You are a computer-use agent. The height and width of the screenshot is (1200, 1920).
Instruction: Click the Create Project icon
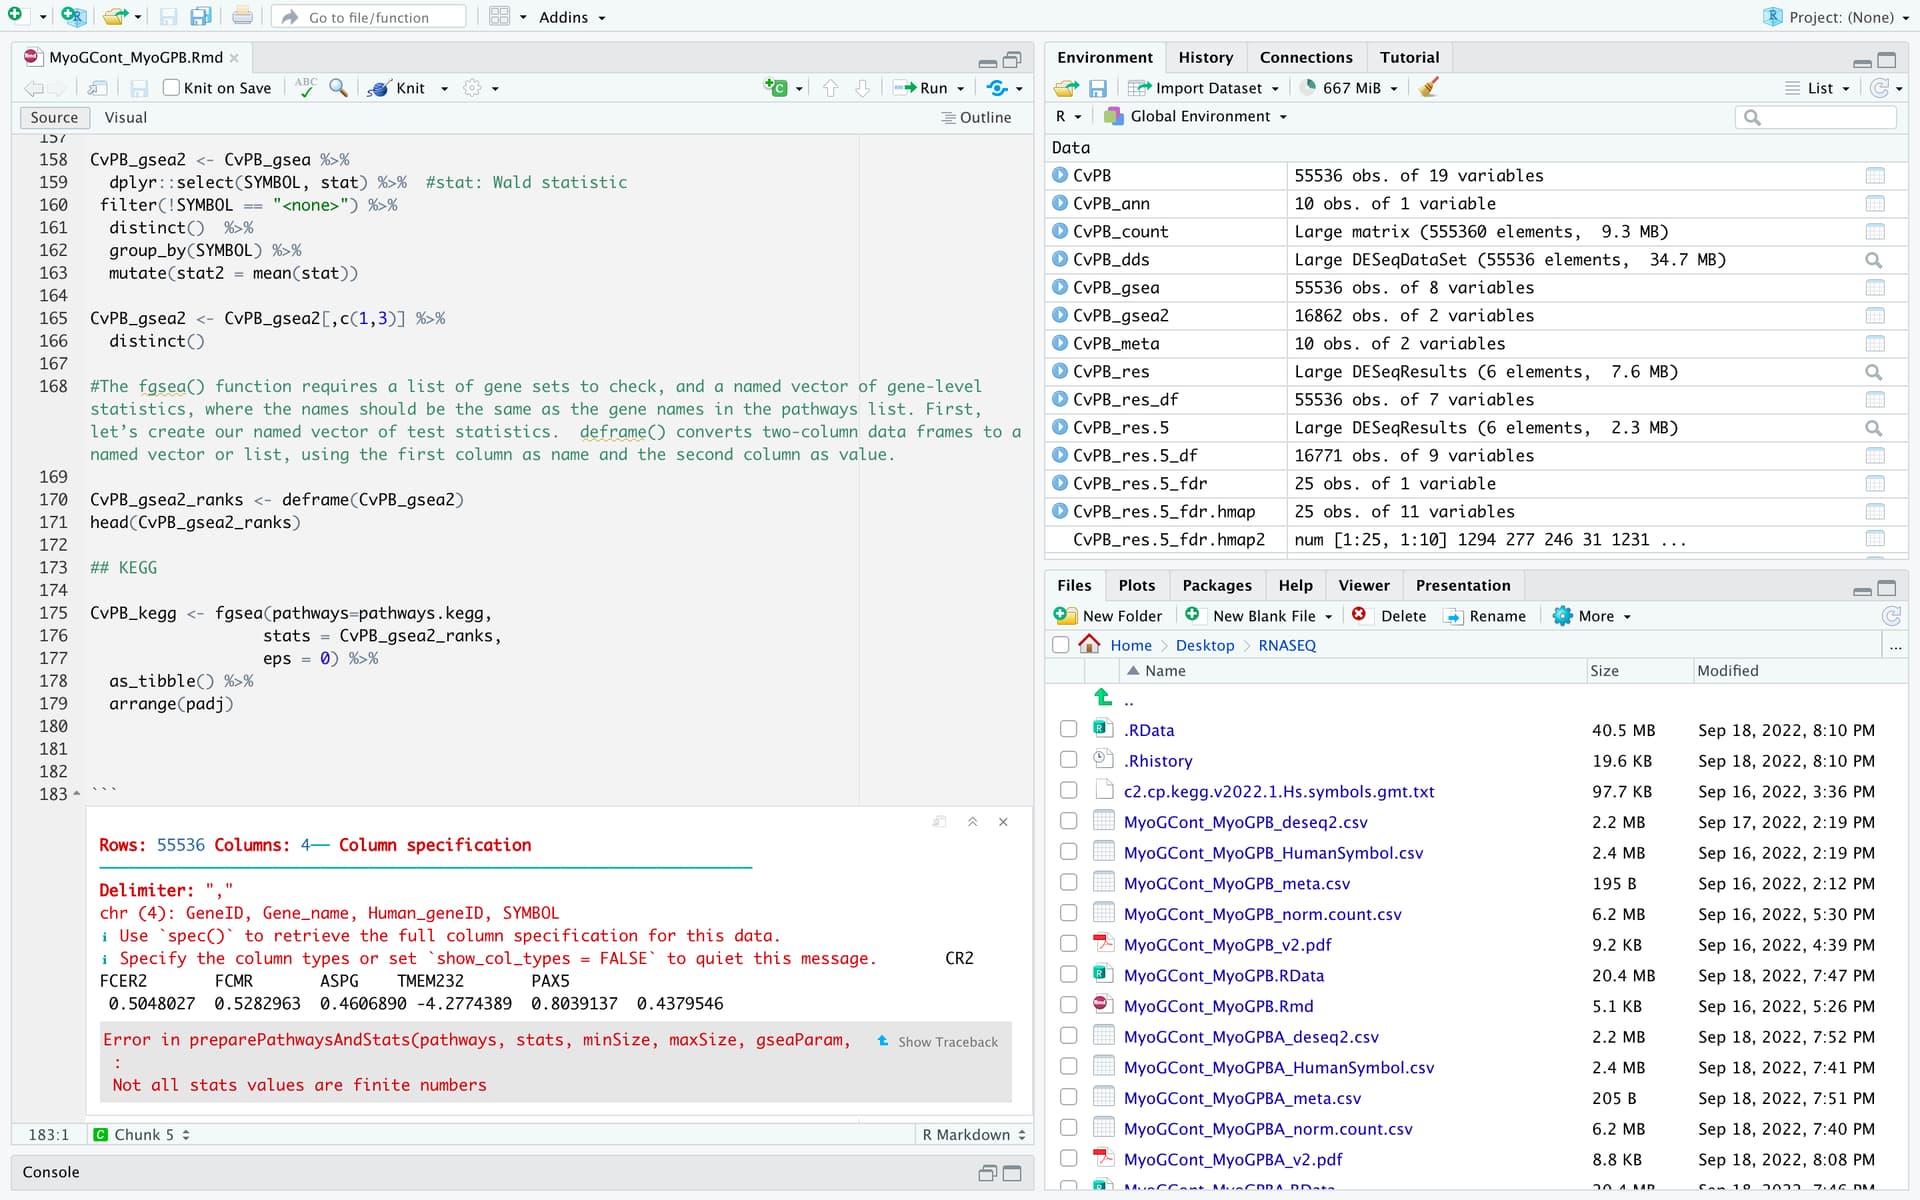click(x=73, y=16)
